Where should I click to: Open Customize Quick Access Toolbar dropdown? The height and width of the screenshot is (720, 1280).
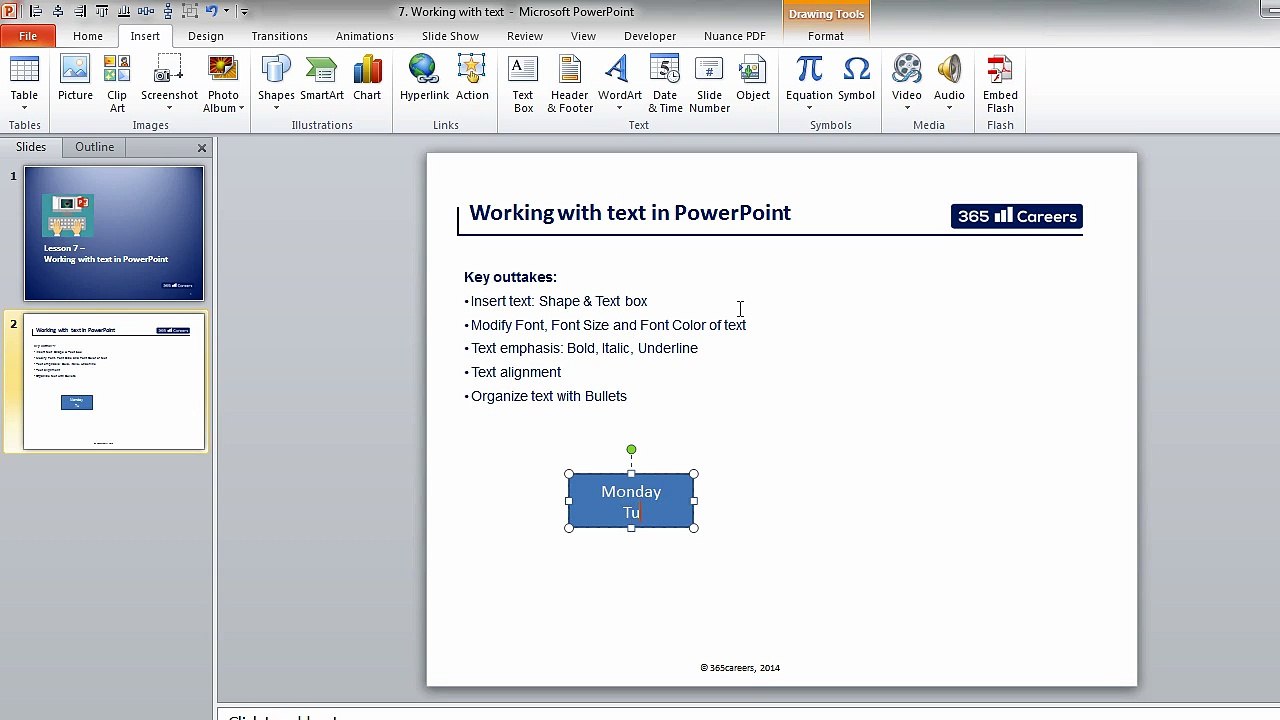(x=244, y=12)
